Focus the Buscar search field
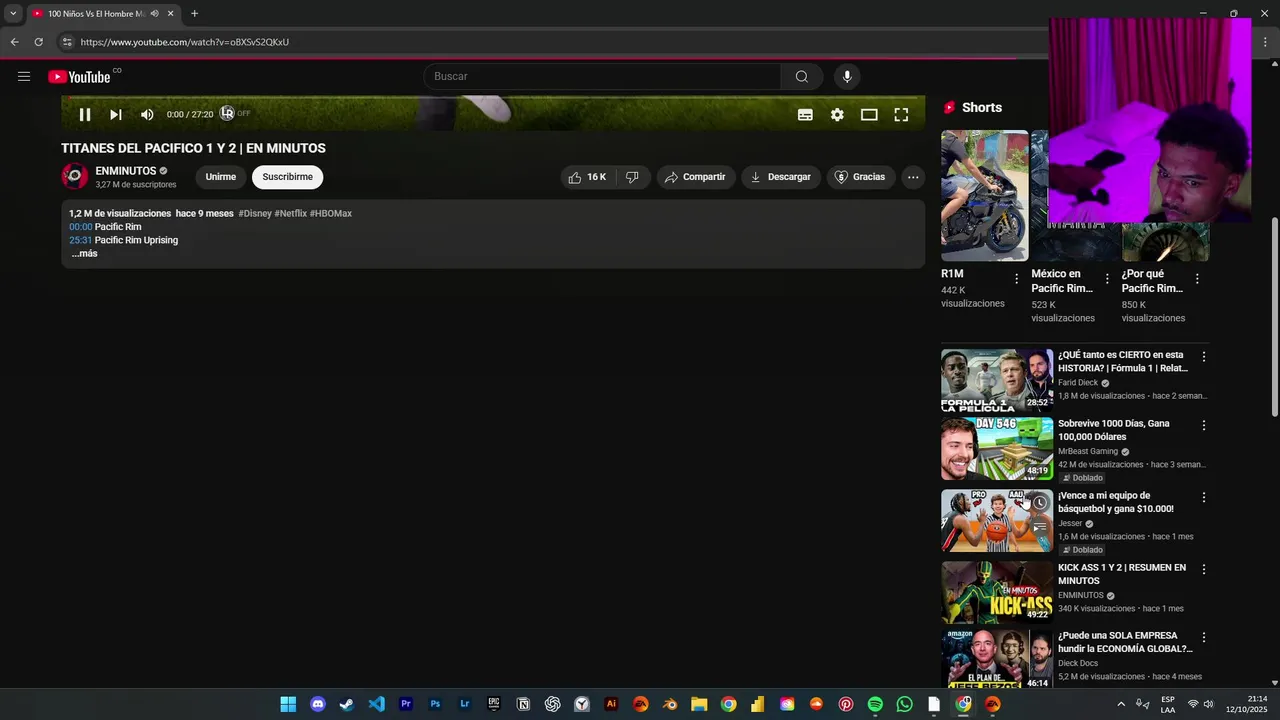Viewport: 1280px width, 720px height. (x=602, y=77)
